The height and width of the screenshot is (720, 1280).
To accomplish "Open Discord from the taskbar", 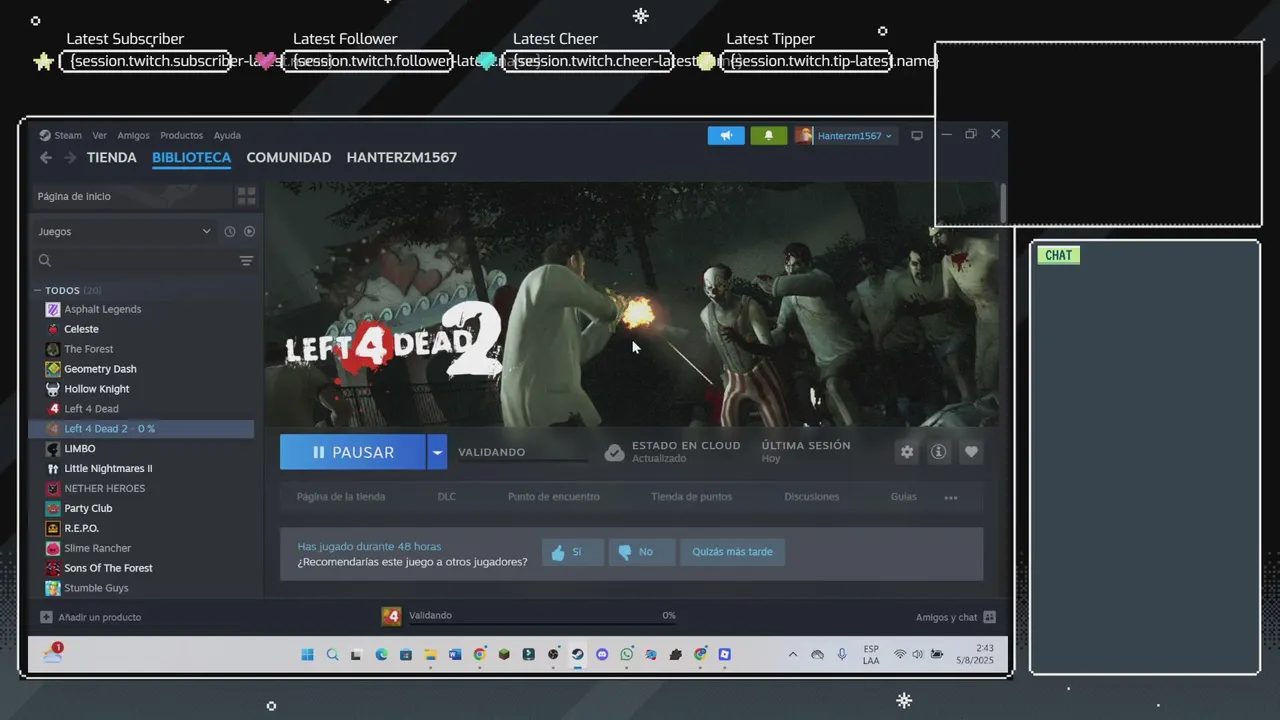I will [x=602, y=655].
